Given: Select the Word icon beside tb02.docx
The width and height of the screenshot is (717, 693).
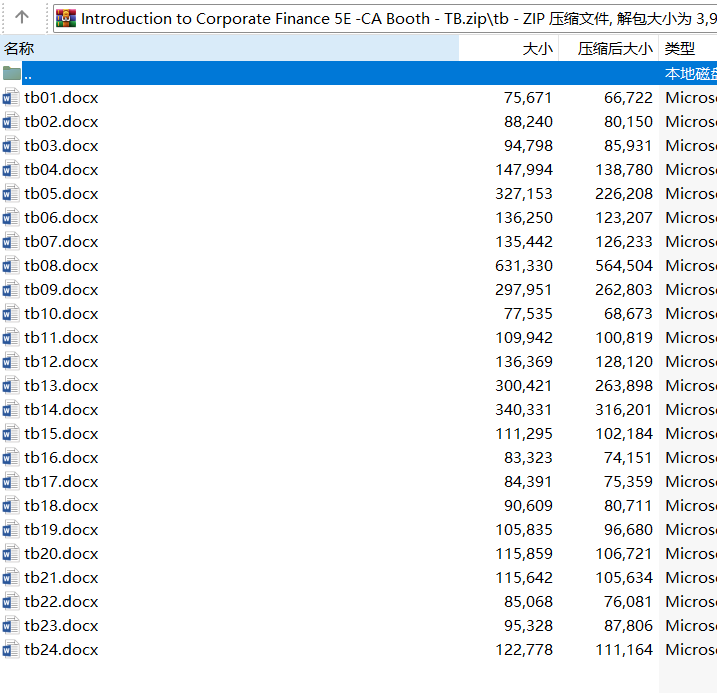Looking at the screenshot, I should [11, 122].
